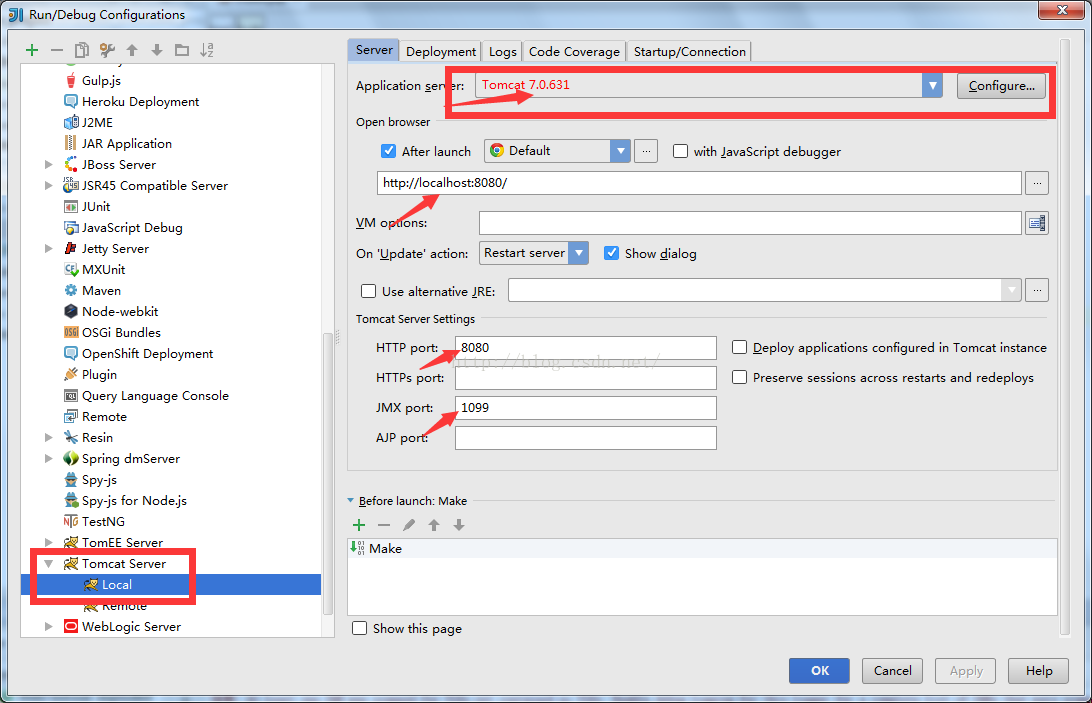Screen dimensions: 1092x703
Task: Add before-launch task plus icon
Action: (359, 525)
